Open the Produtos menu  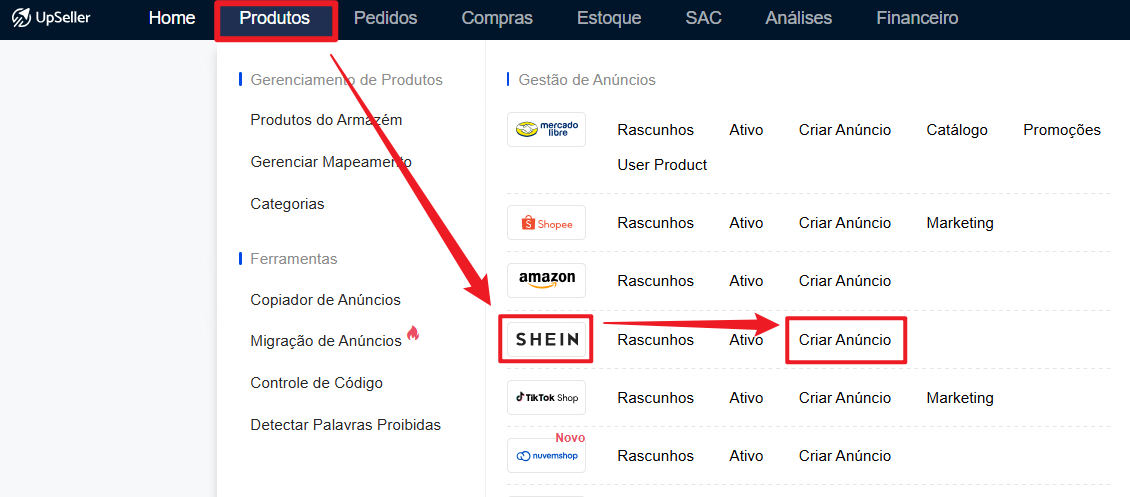(x=275, y=19)
